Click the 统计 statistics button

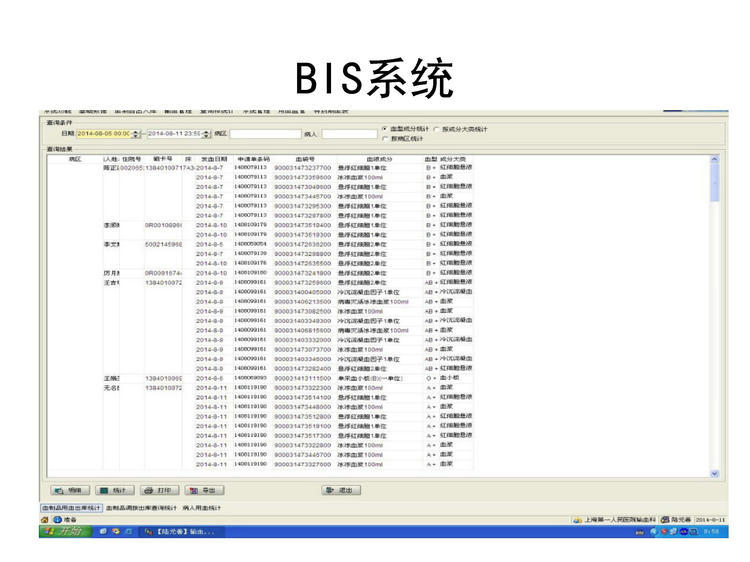tap(114, 490)
